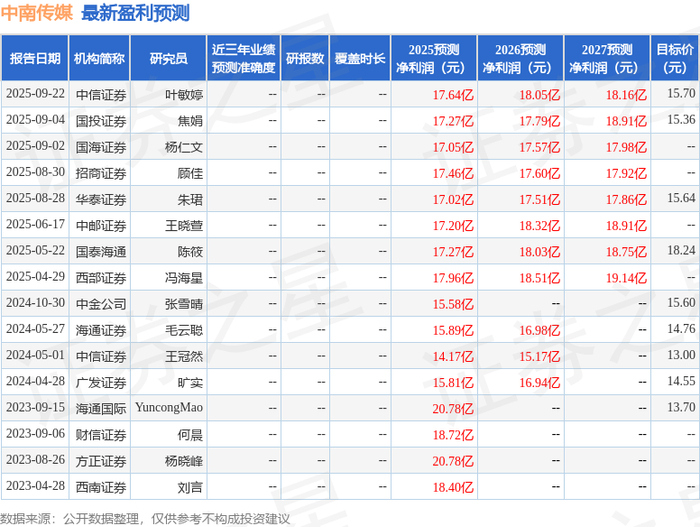Select date cell 2025-09-22
Viewport: 700px width, 527px height.
pyautogui.click(x=35, y=94)
